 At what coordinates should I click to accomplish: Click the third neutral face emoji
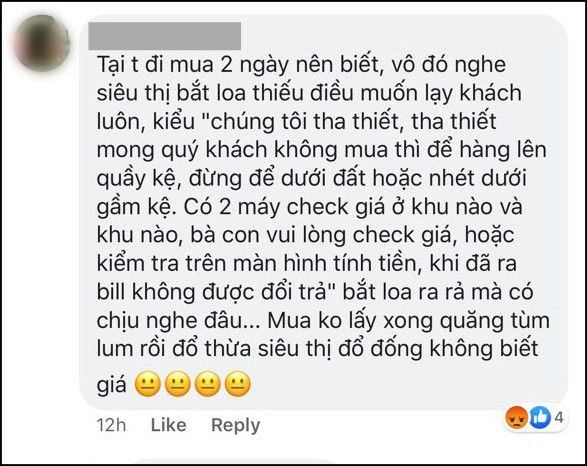(x=208, y=384)
